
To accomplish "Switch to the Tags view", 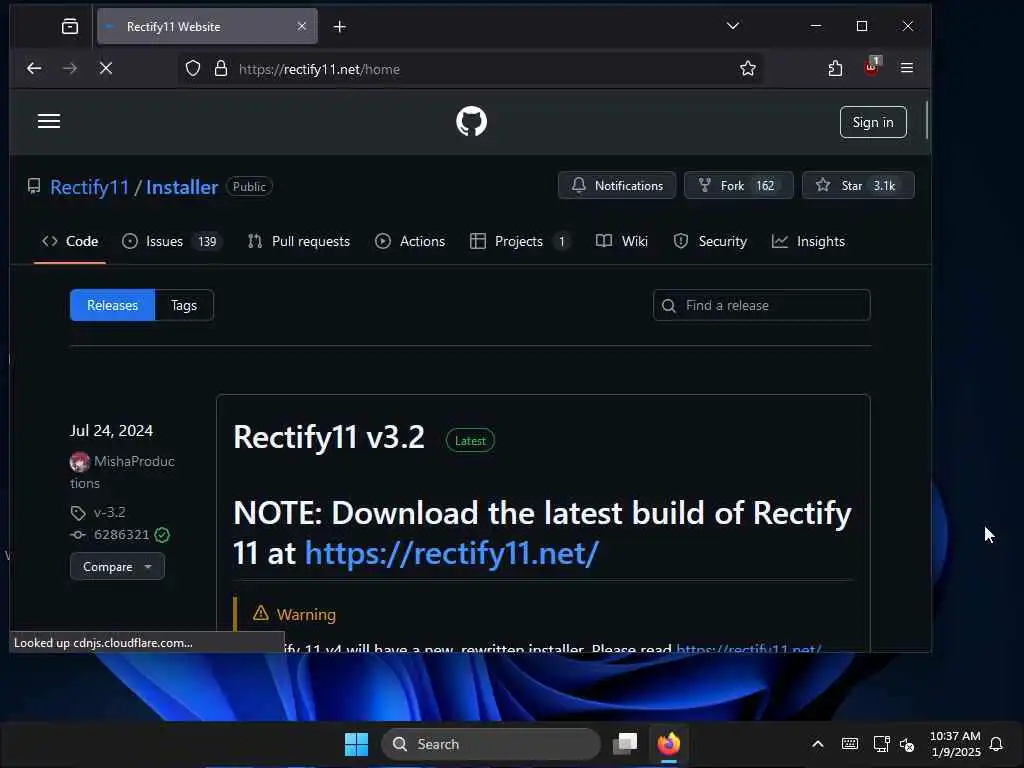I will [184, 305].
